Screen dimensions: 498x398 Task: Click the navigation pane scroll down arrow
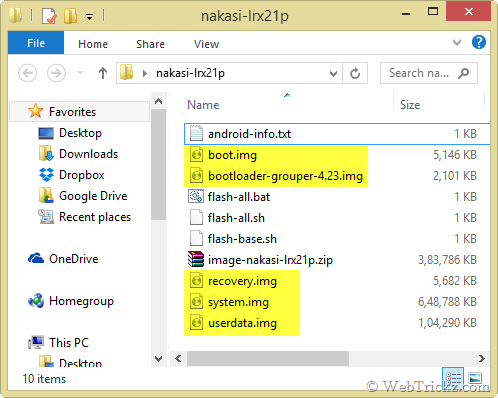tap(159, 359)
